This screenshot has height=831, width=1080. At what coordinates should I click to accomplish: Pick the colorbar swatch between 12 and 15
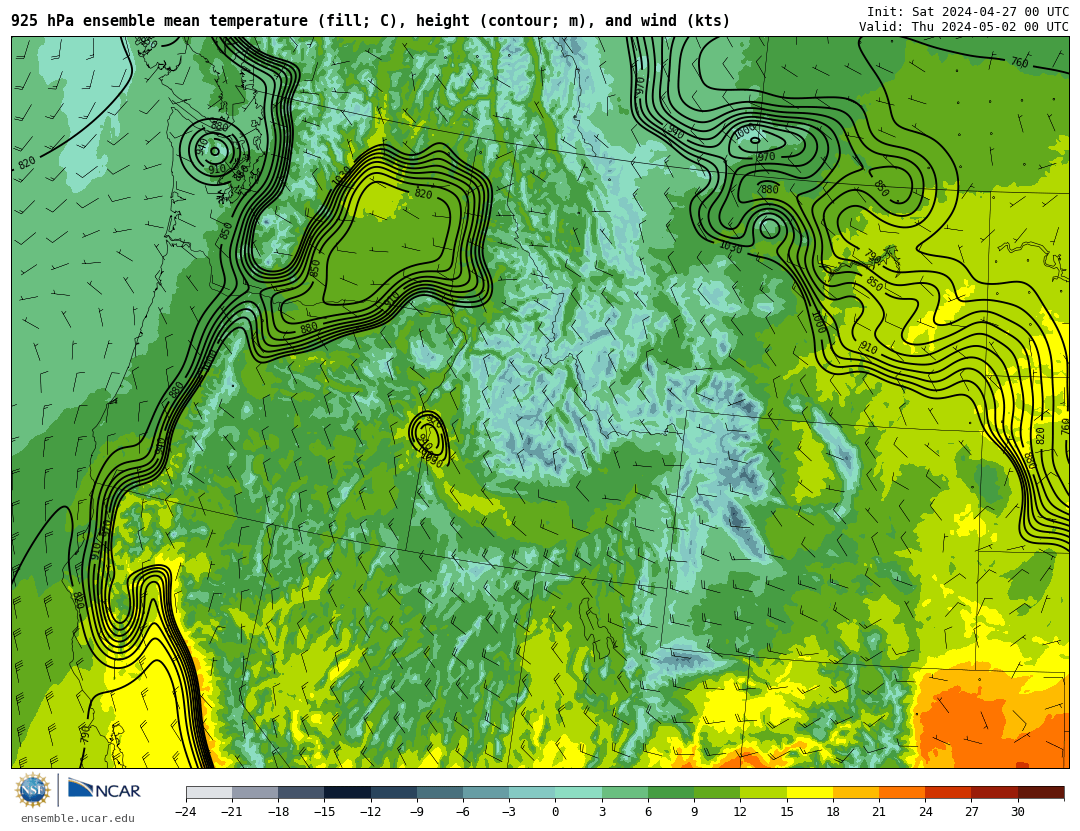[763, 792]
